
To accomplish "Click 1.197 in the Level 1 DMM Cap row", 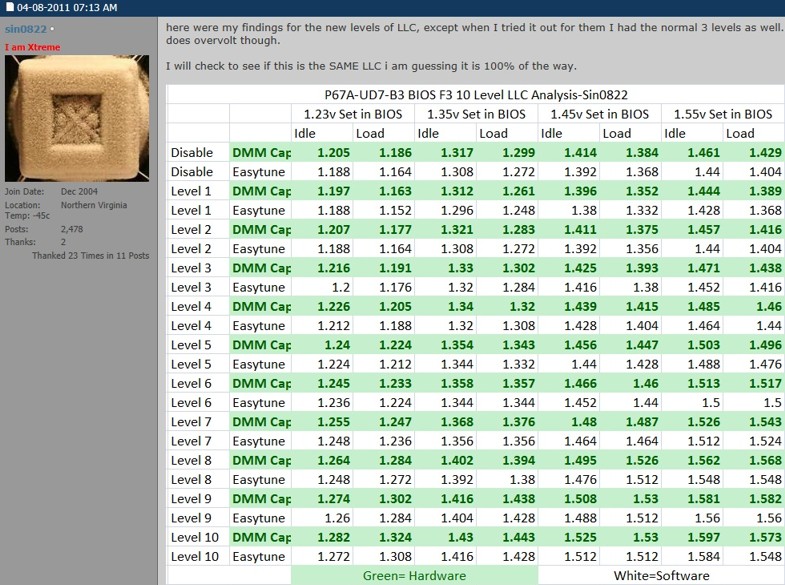I will [333, 191].
